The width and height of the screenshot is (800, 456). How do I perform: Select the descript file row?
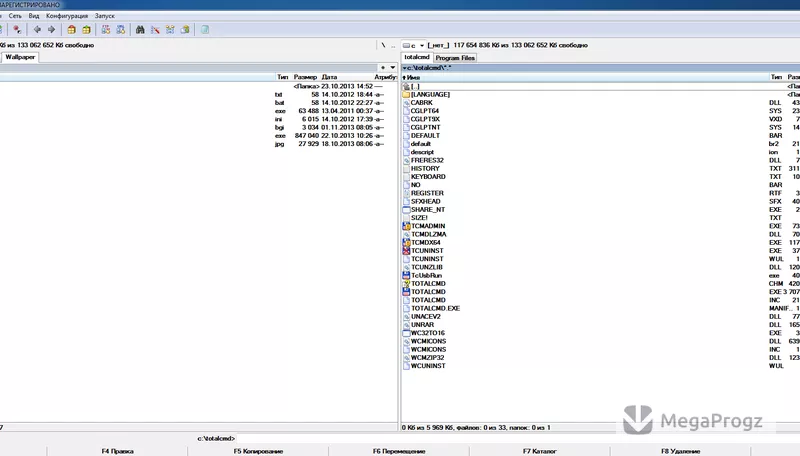(601, 152)
